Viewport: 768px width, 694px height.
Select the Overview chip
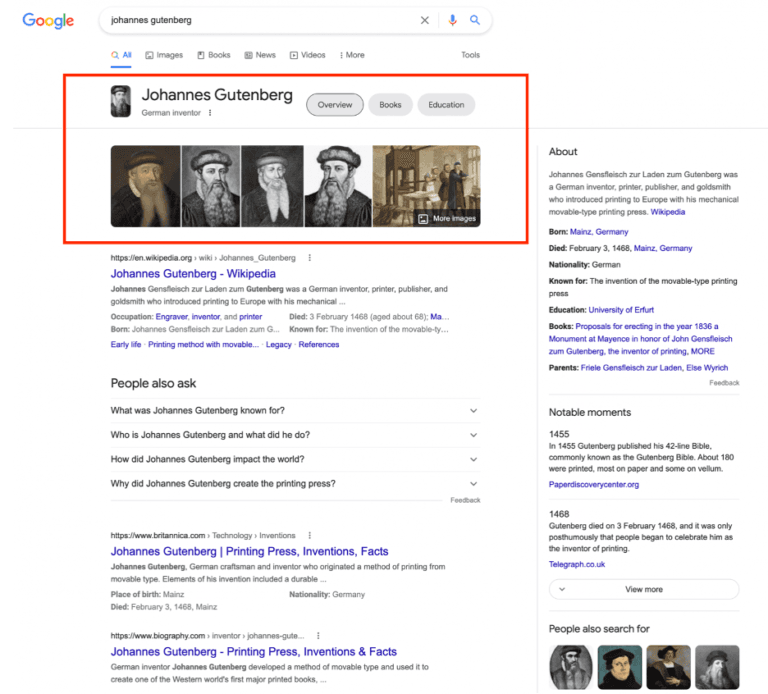pos(335,105)
